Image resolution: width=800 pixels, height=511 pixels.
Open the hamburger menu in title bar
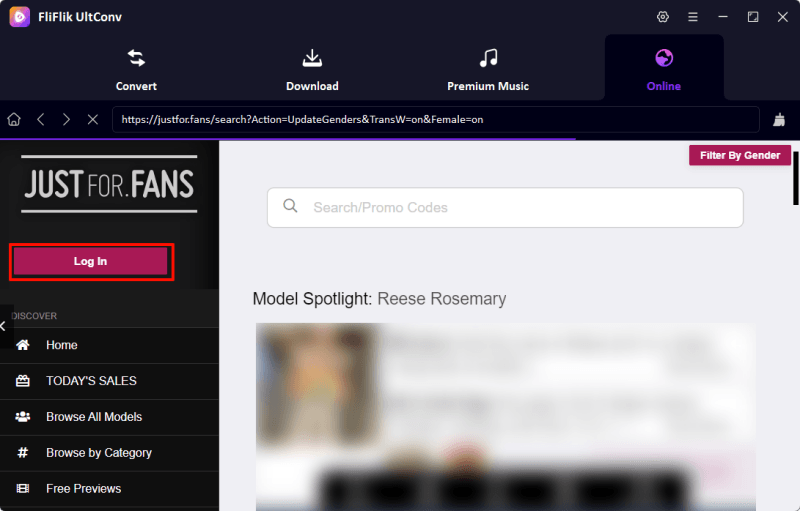tap(693, 17)
